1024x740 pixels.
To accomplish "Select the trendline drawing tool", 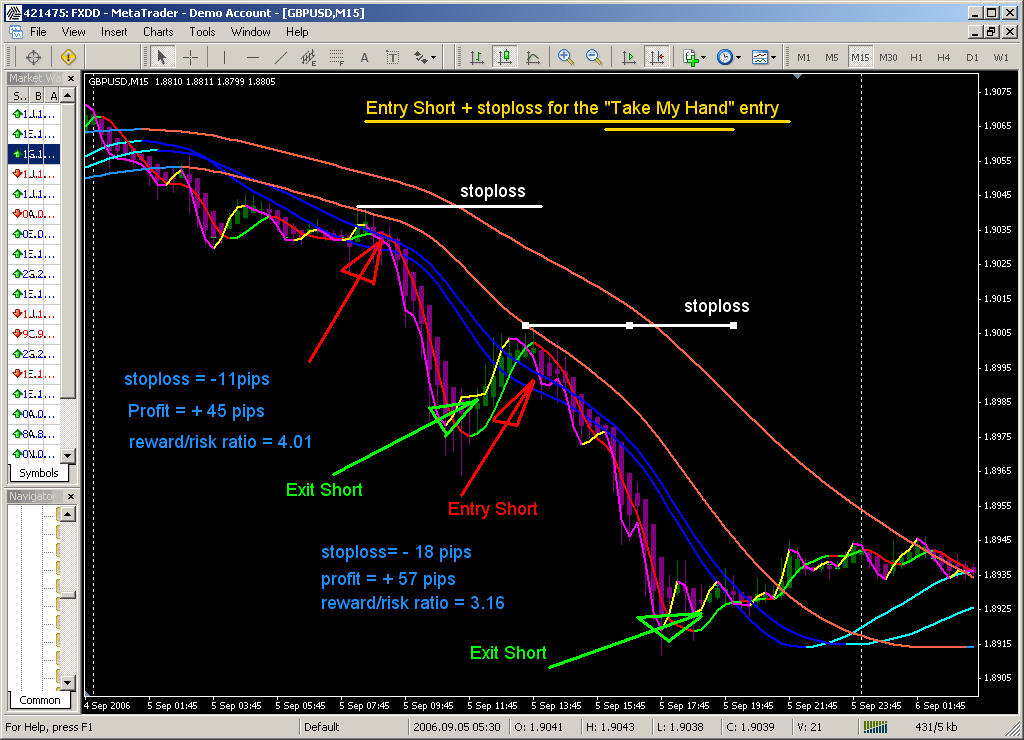I will [281, 57].
